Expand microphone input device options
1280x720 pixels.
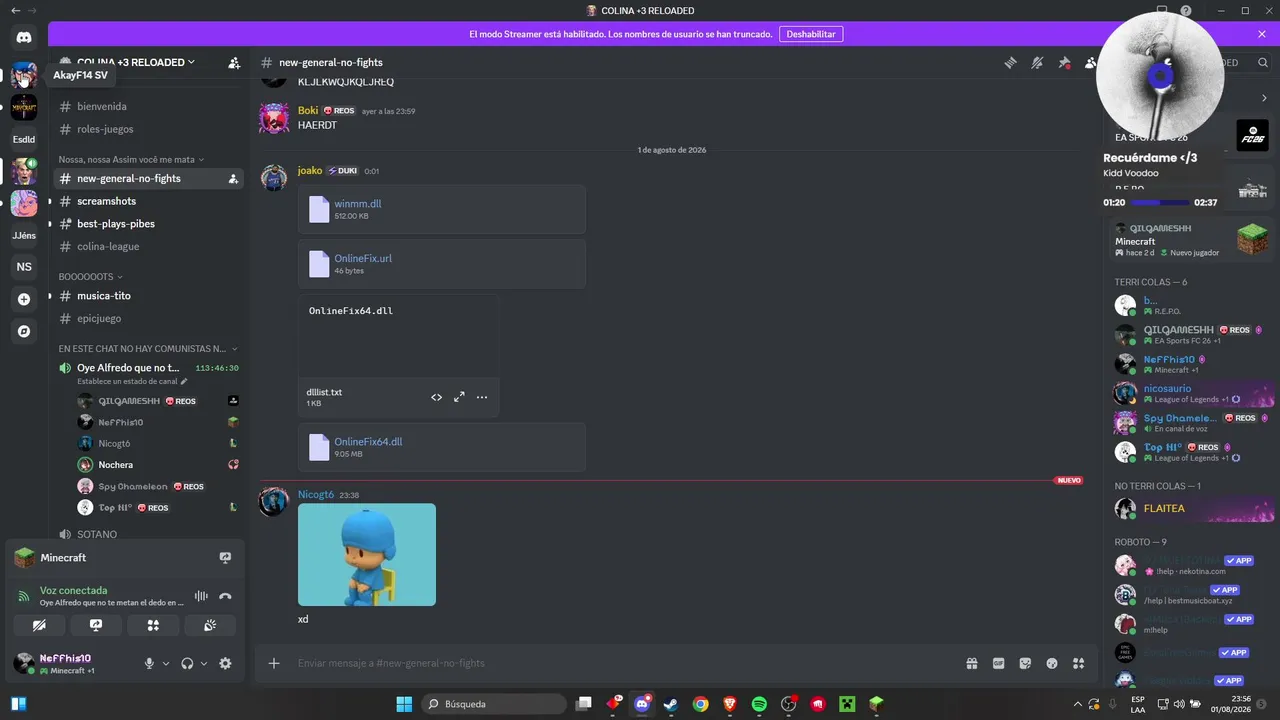tap(166, 663)
